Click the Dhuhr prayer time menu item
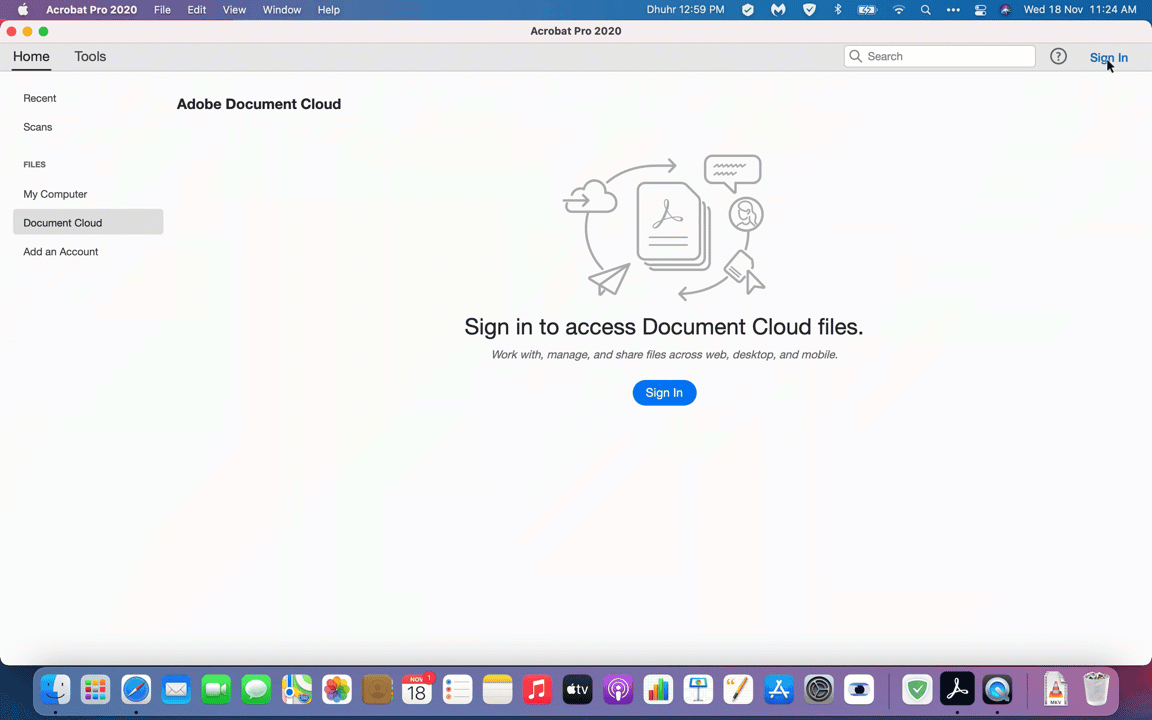The width and height of the screenshot is (1152, 720). pos(685,10)
